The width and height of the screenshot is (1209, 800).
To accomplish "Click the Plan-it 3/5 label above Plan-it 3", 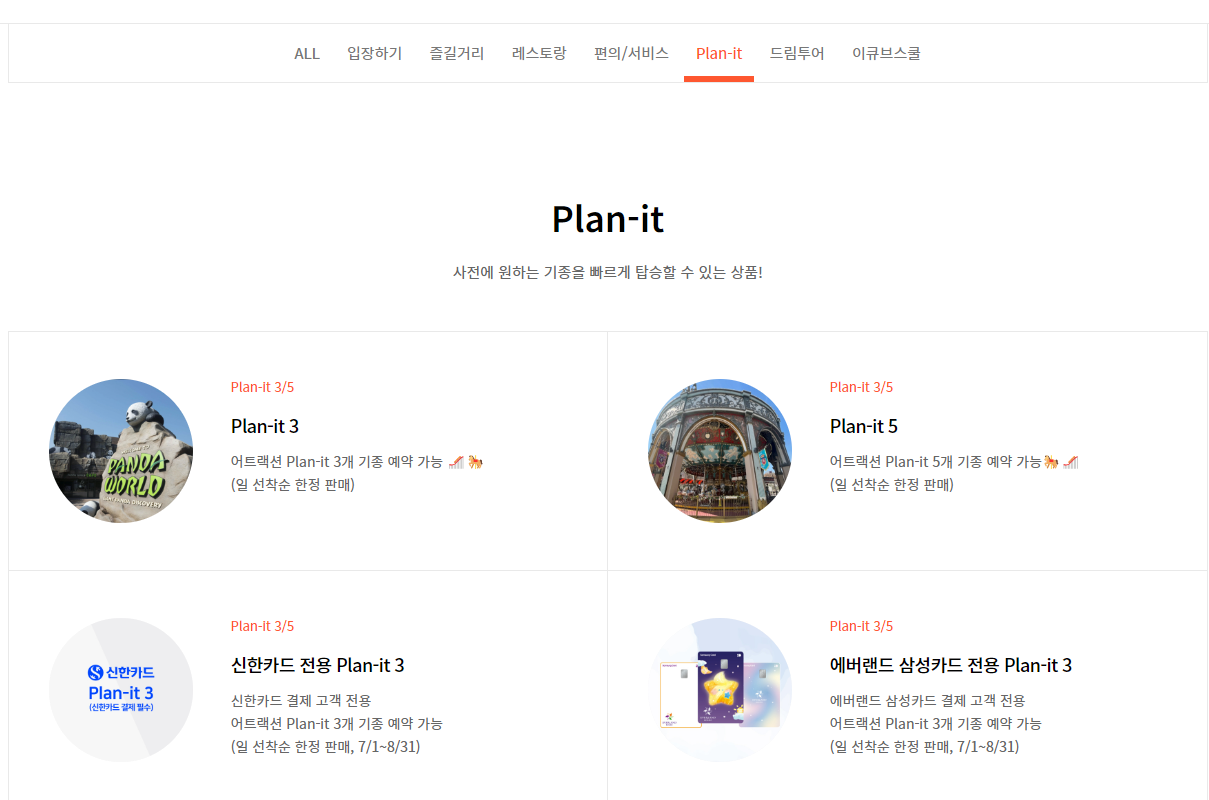I will 262,387.
